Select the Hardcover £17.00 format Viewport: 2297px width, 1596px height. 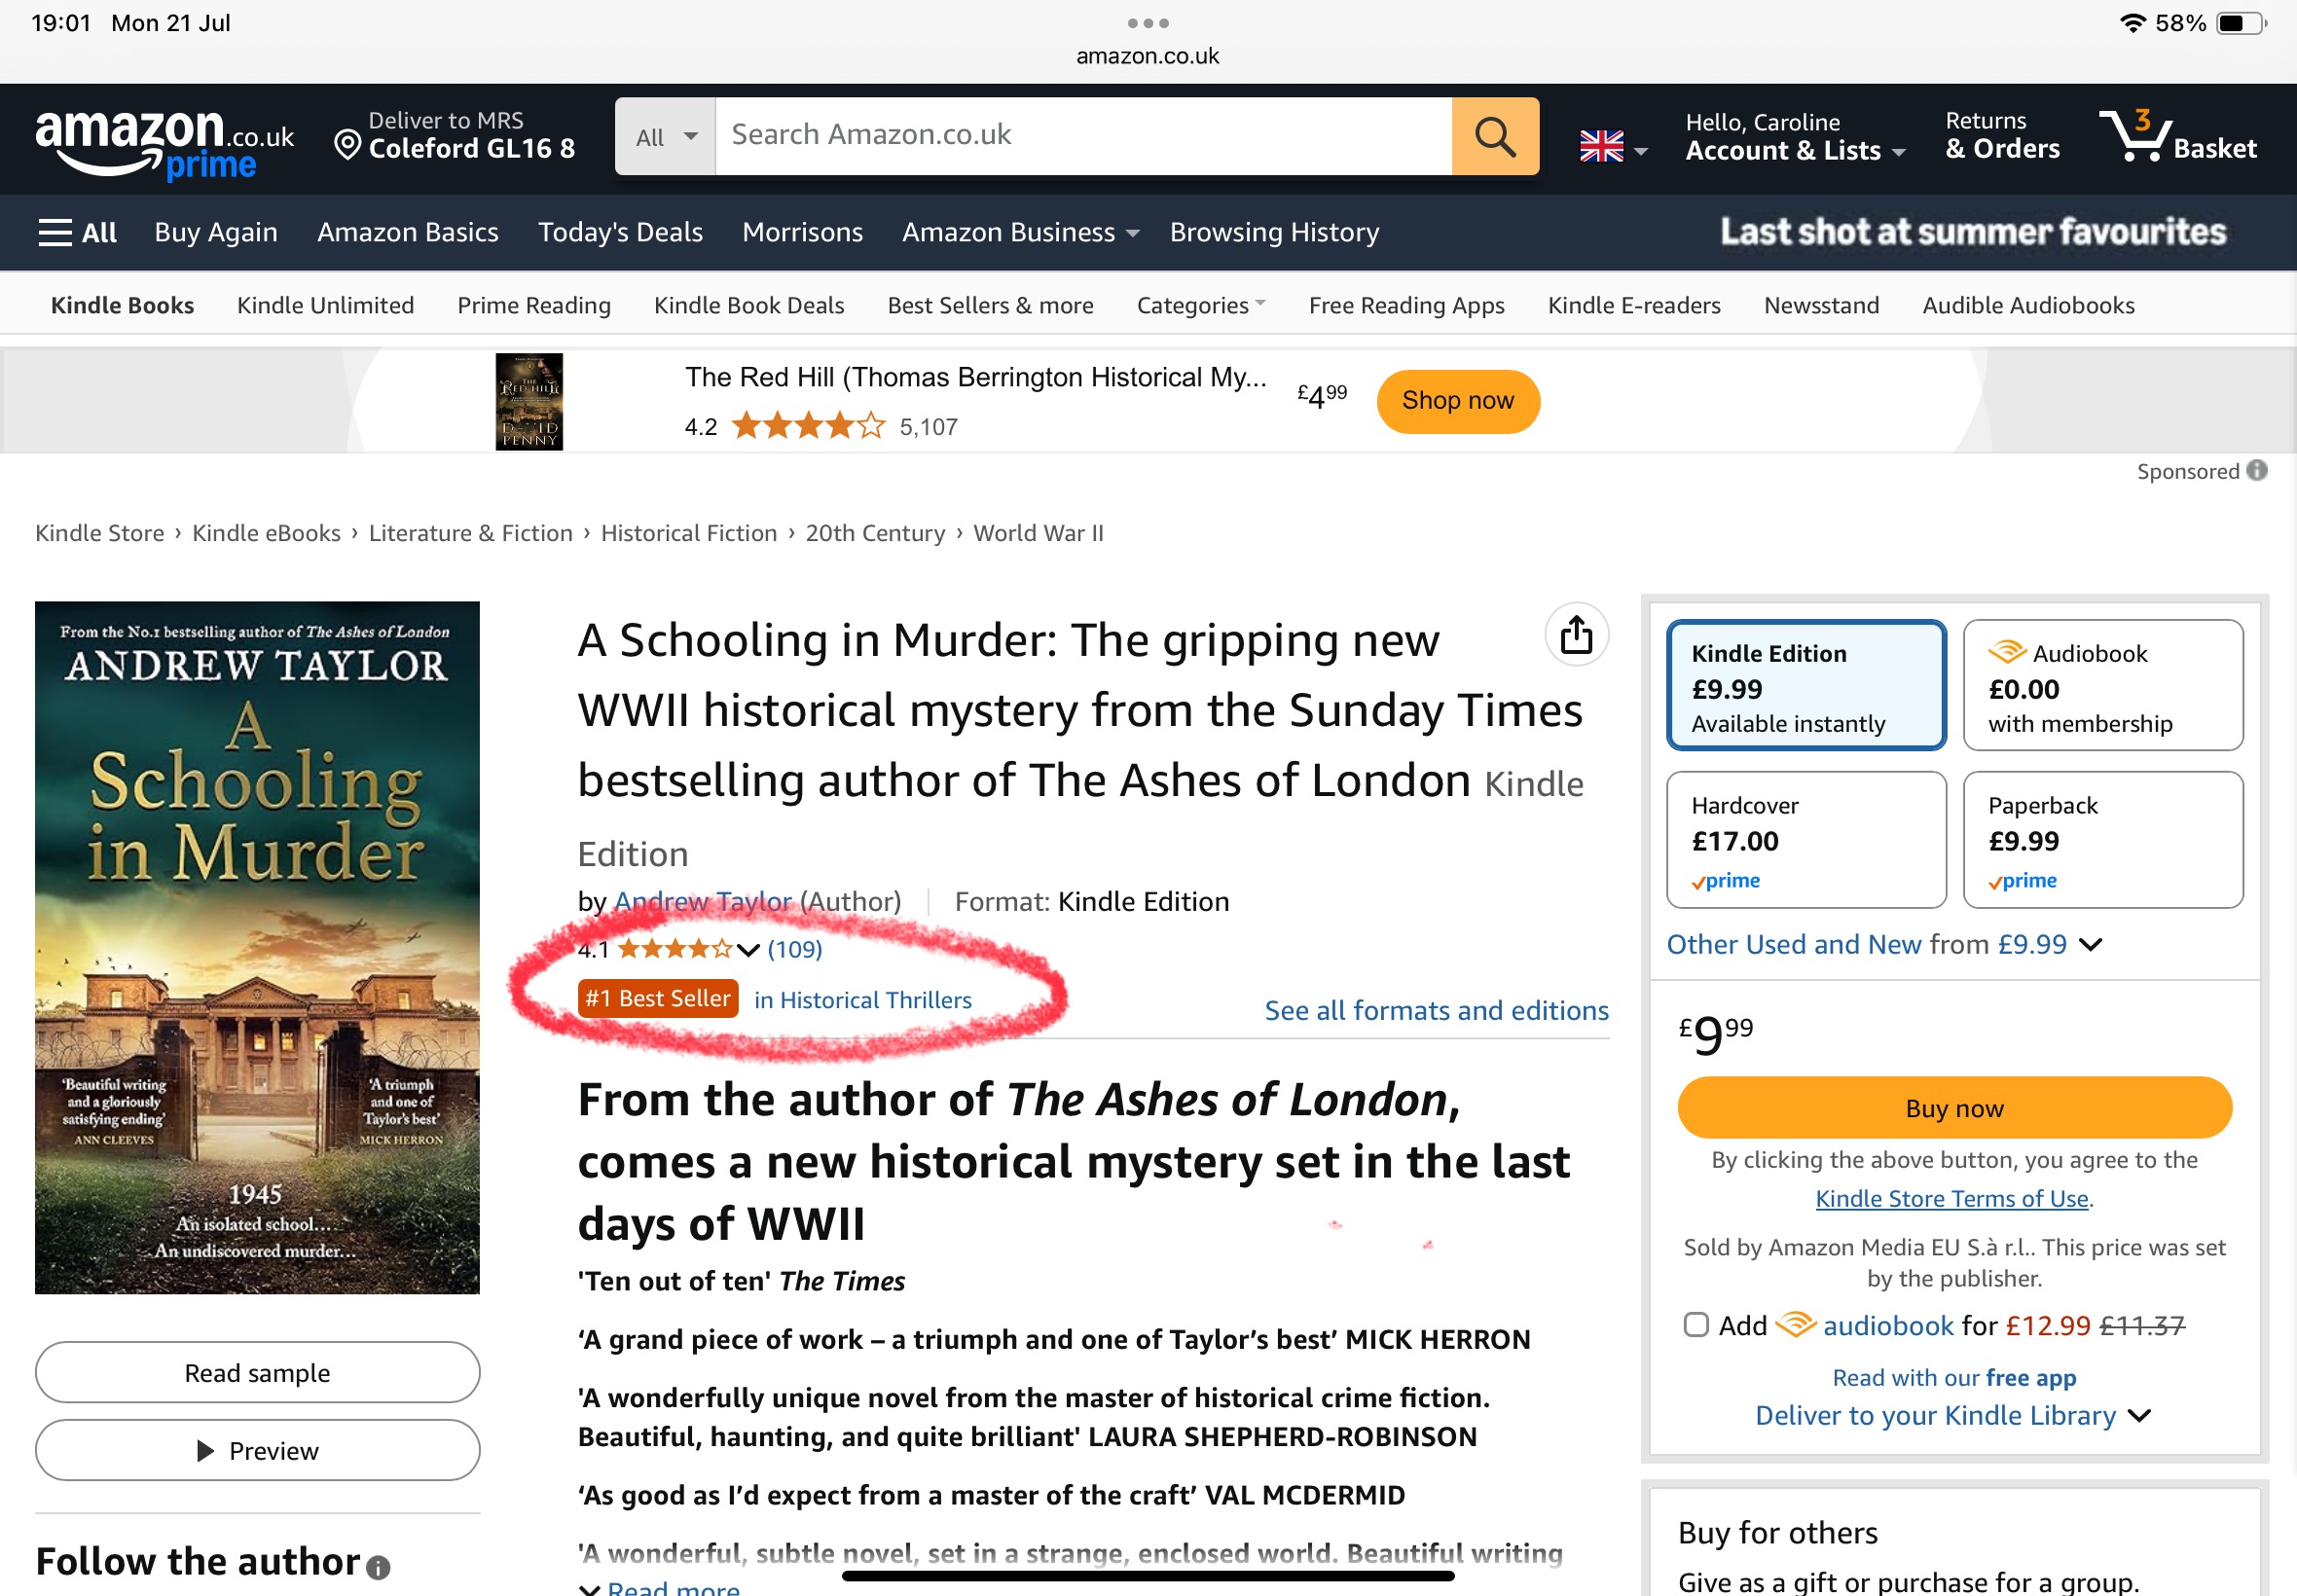[1805, 840]
